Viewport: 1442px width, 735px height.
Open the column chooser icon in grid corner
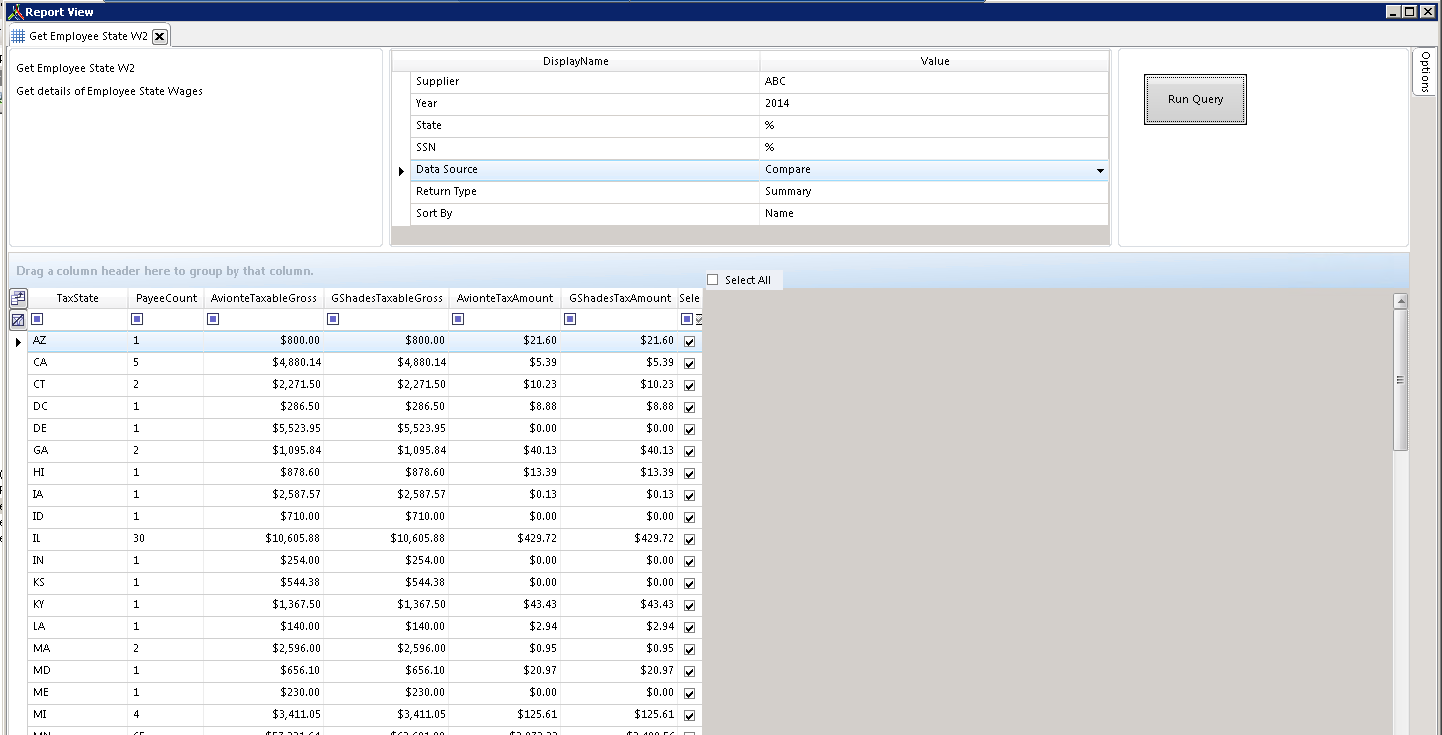tap(18, 298)
